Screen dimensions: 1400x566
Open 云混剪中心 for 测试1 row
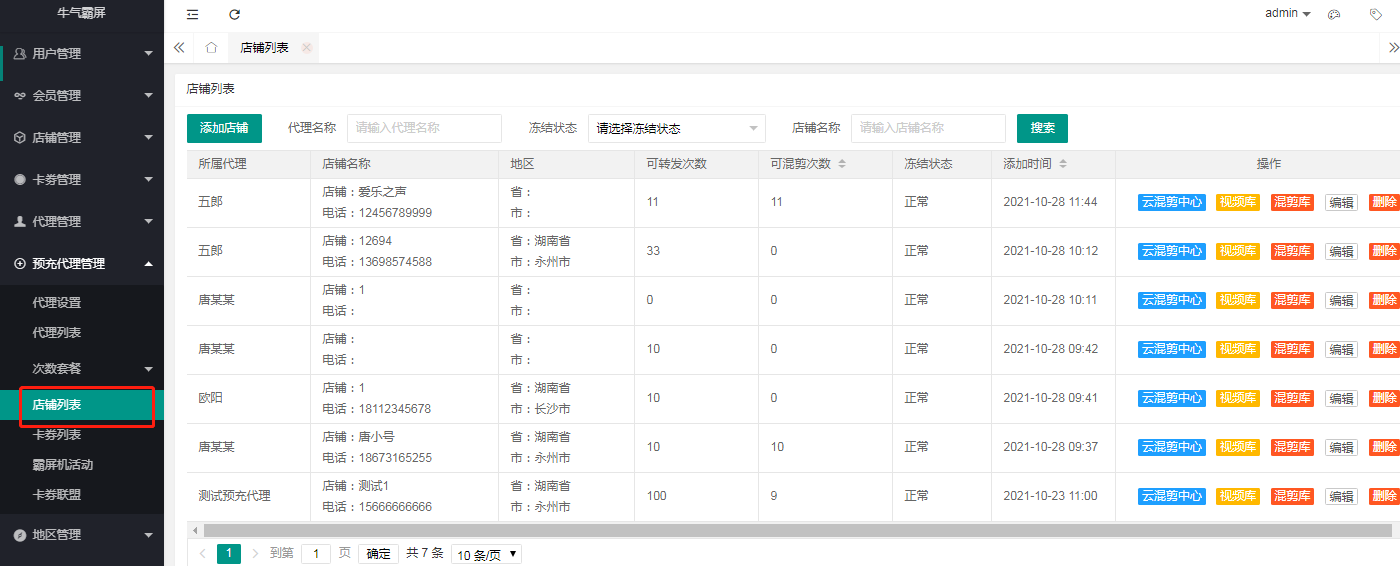click(x=1172, y=496)
